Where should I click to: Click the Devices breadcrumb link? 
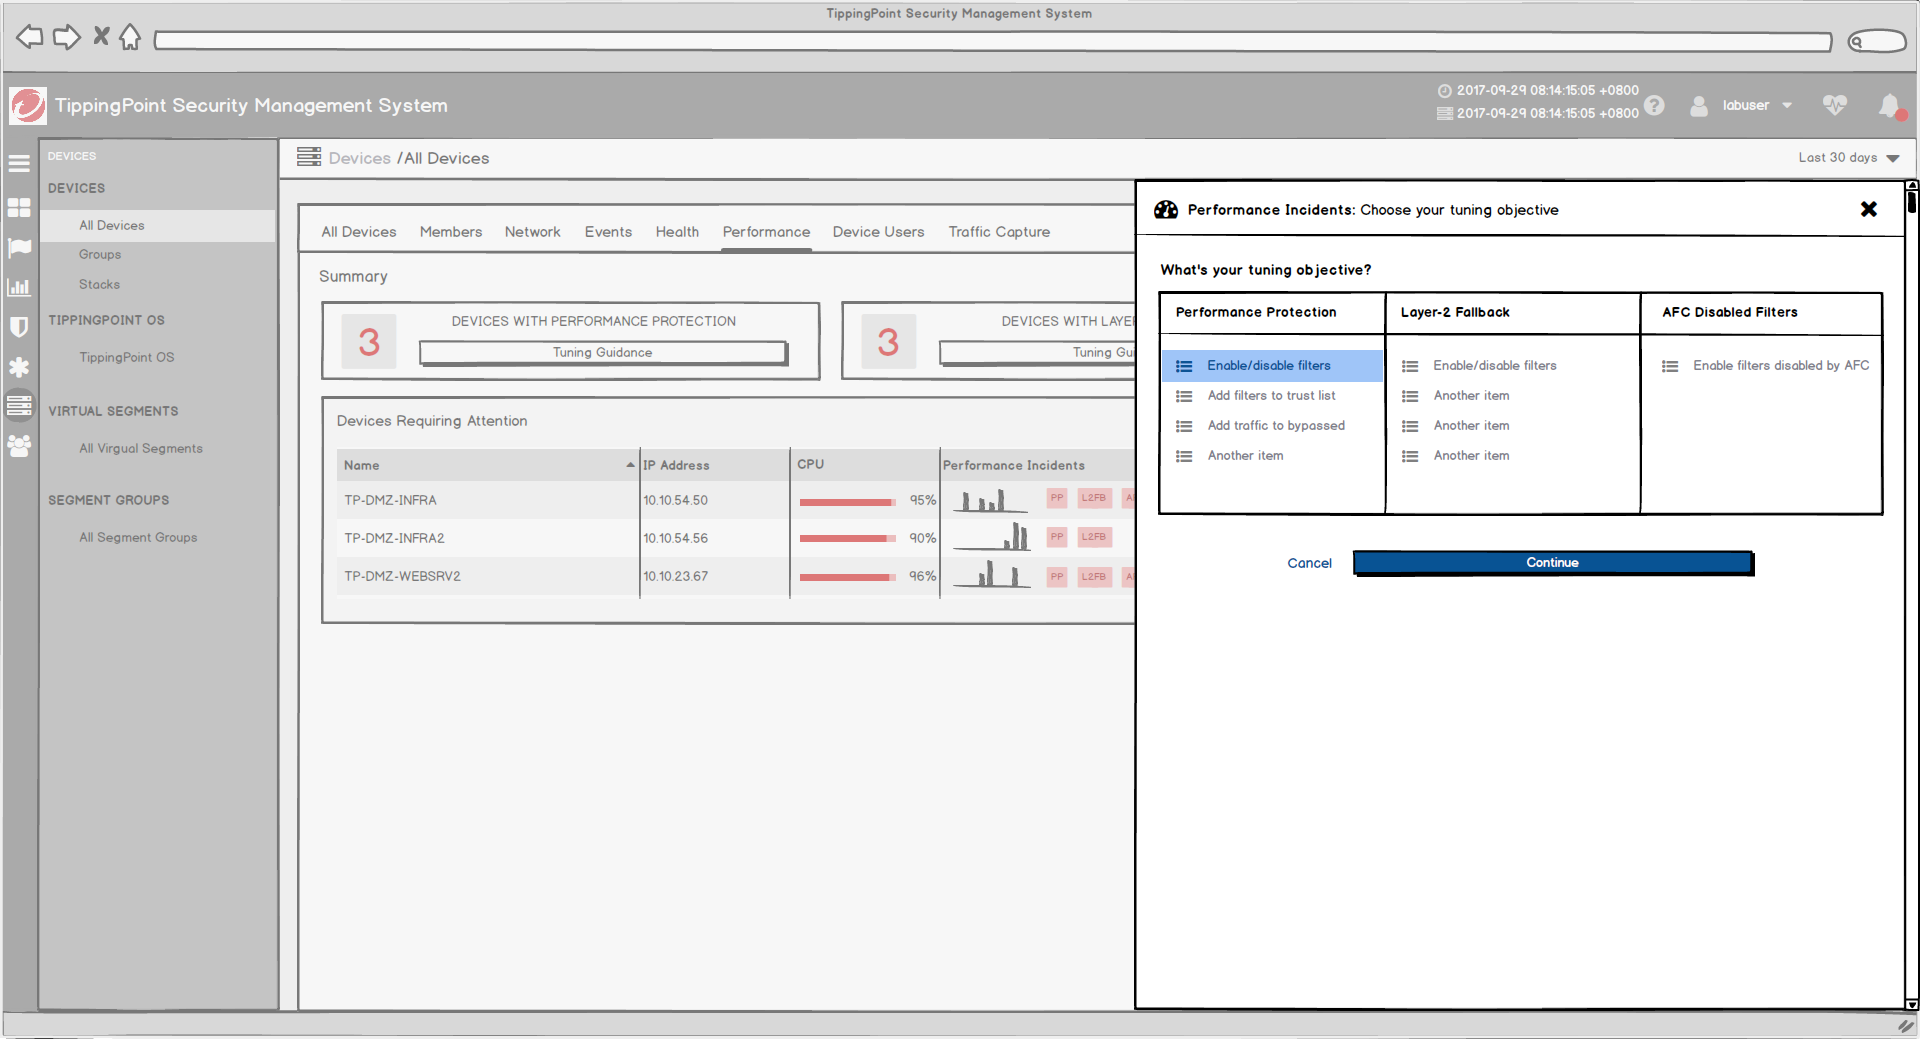click(x=359, y=158)
